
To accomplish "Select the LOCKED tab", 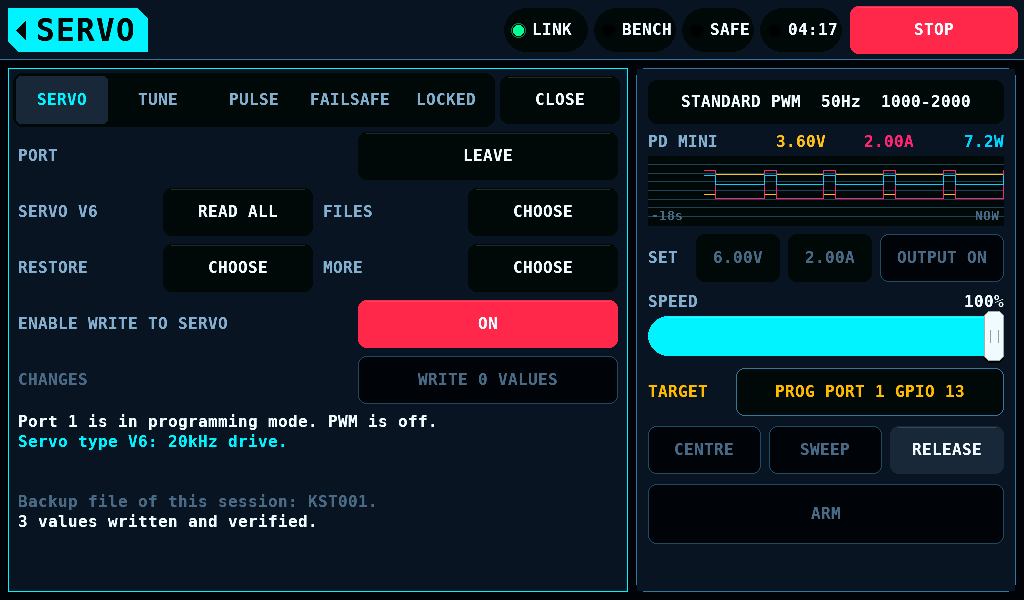I will (446, 100).
